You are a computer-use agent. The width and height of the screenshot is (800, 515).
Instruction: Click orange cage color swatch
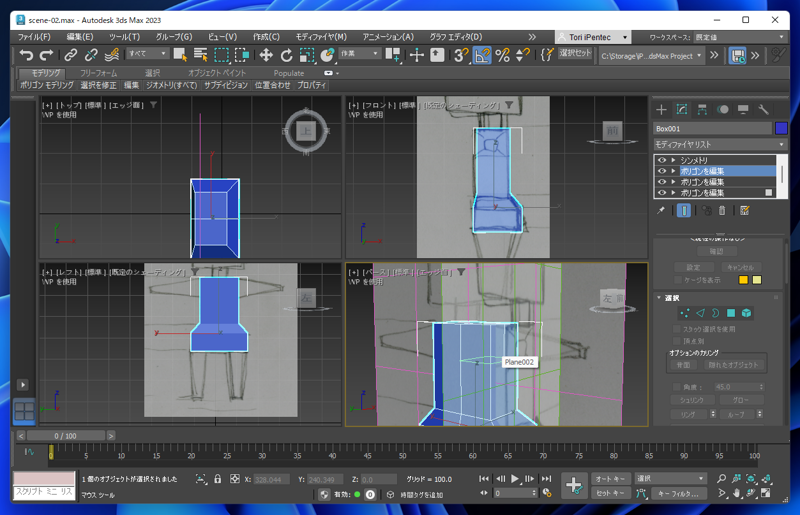coord(743,280)
